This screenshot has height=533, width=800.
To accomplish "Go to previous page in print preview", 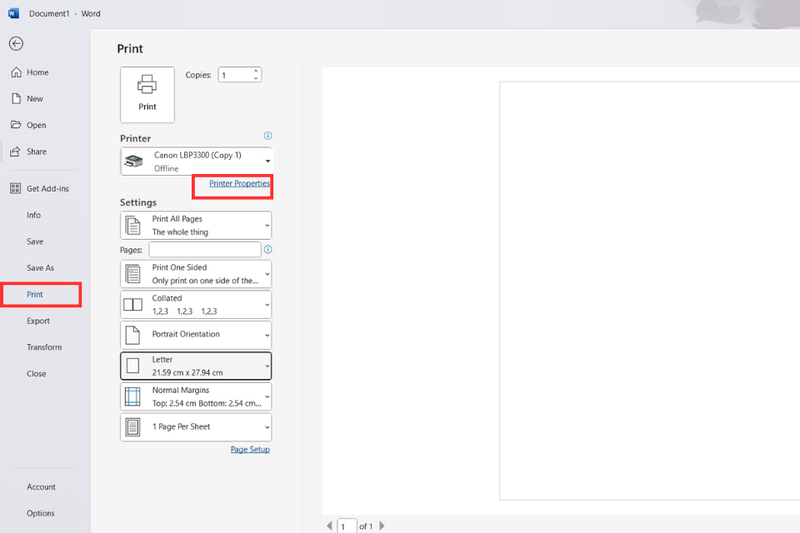I will [x=329, y=526].
